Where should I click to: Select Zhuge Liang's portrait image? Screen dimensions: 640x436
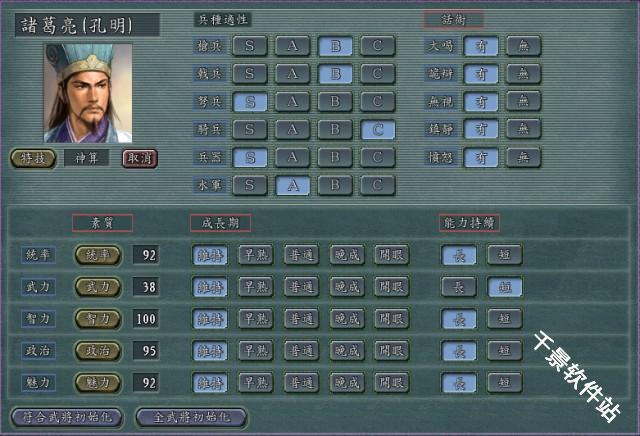88,93
